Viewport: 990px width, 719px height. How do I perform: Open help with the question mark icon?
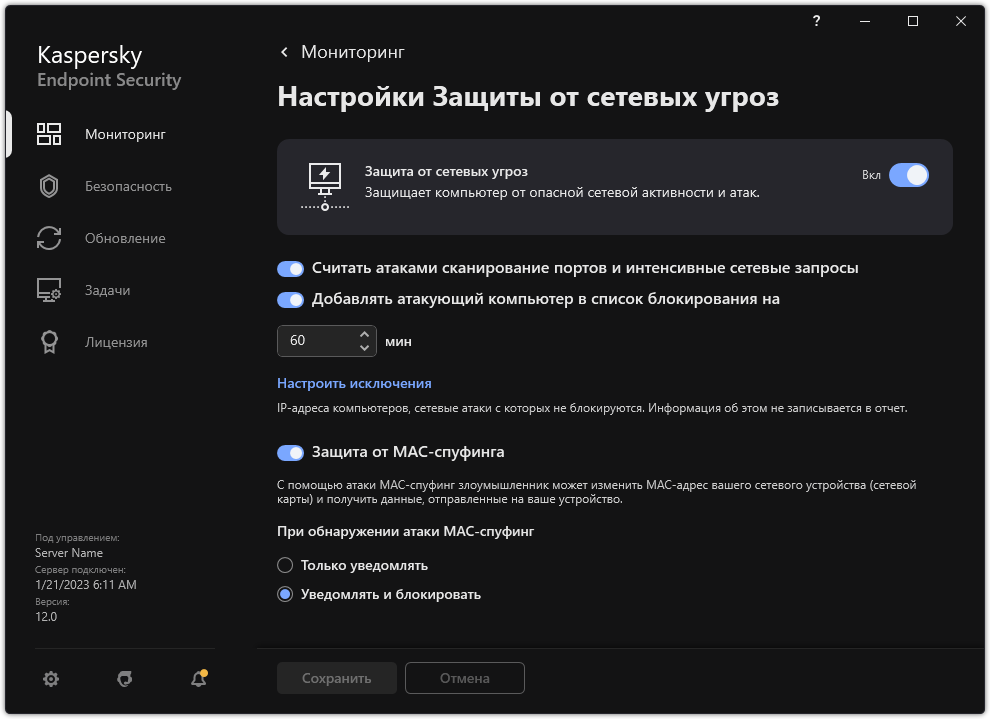tap(818, 21)
